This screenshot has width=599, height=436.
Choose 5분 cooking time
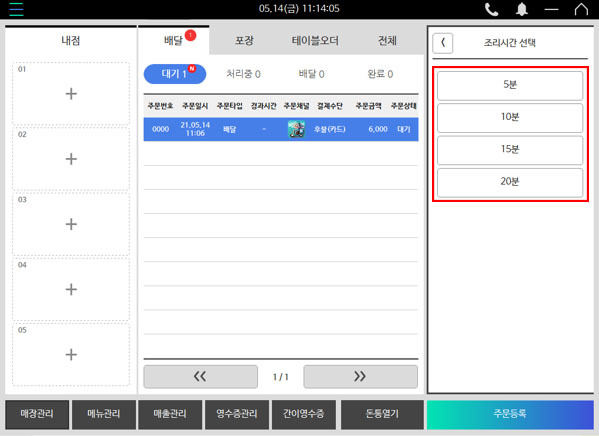click(x=510, y=85)
